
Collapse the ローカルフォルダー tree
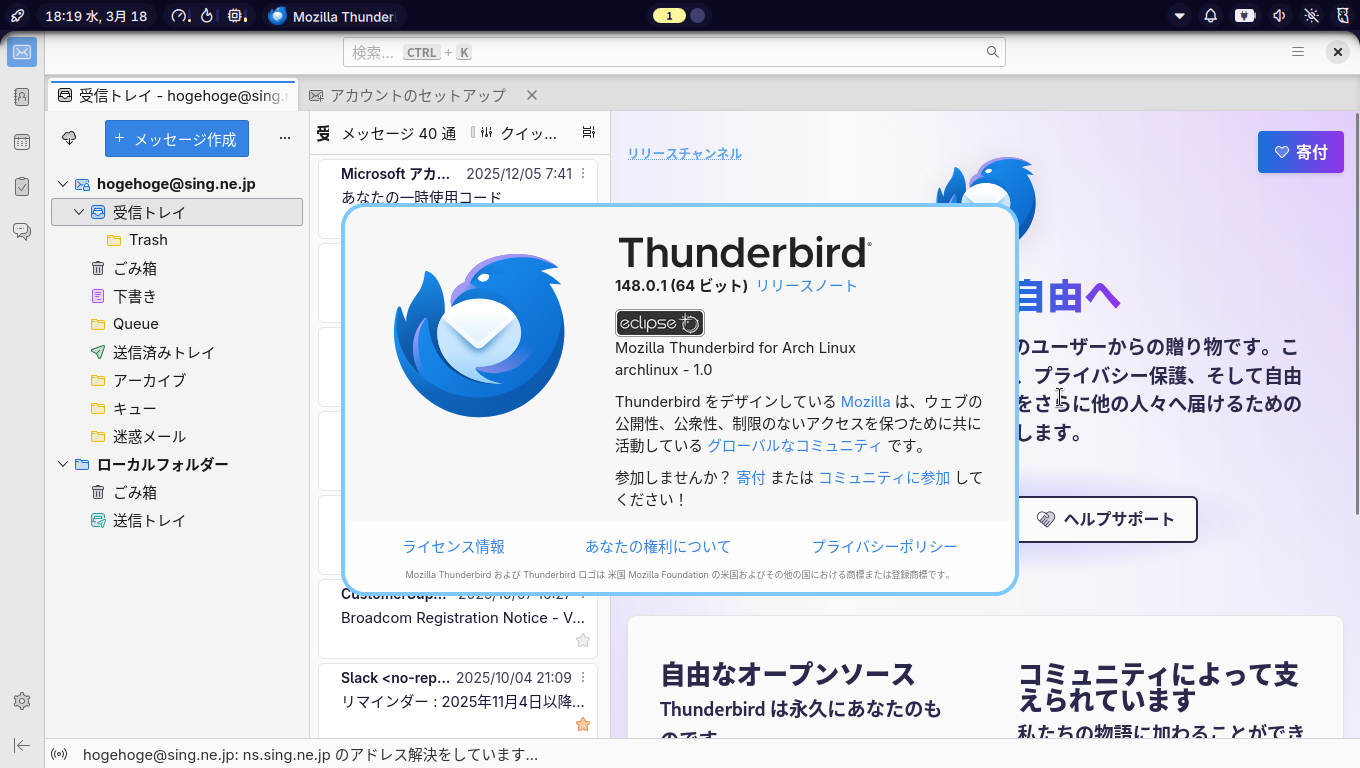(63, 464)
